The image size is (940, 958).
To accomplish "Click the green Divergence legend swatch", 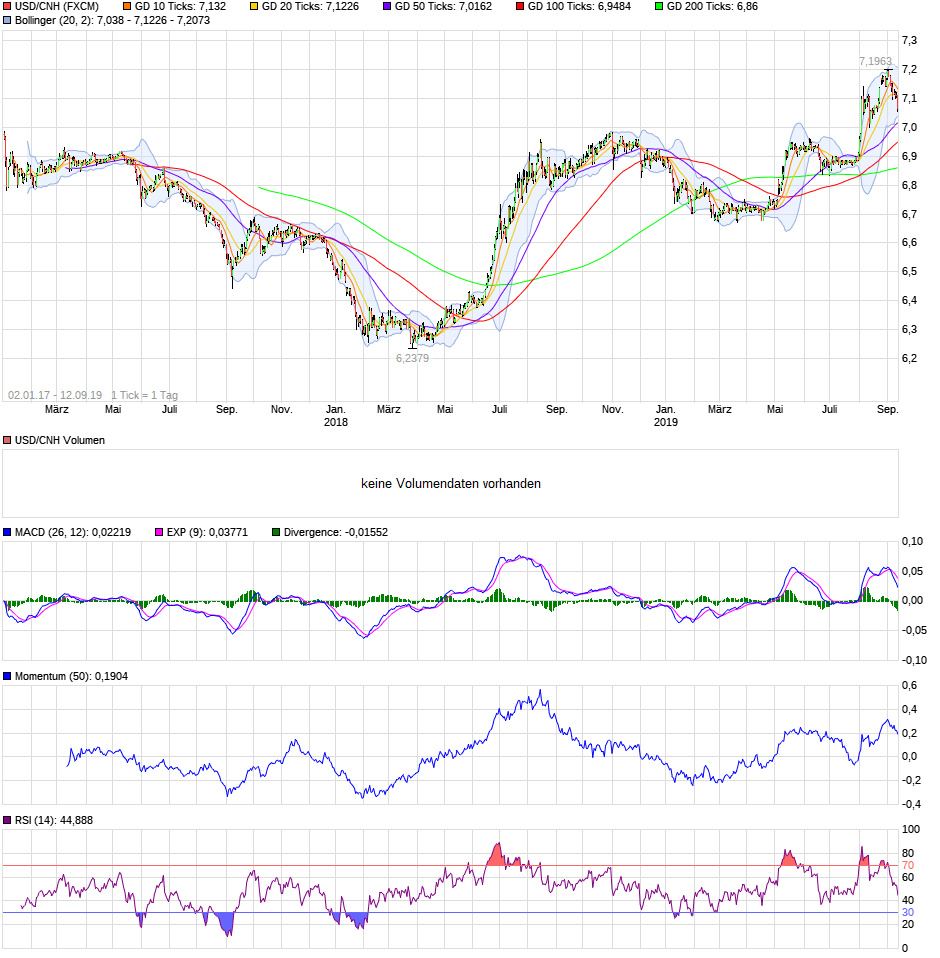I will [276, 533].
